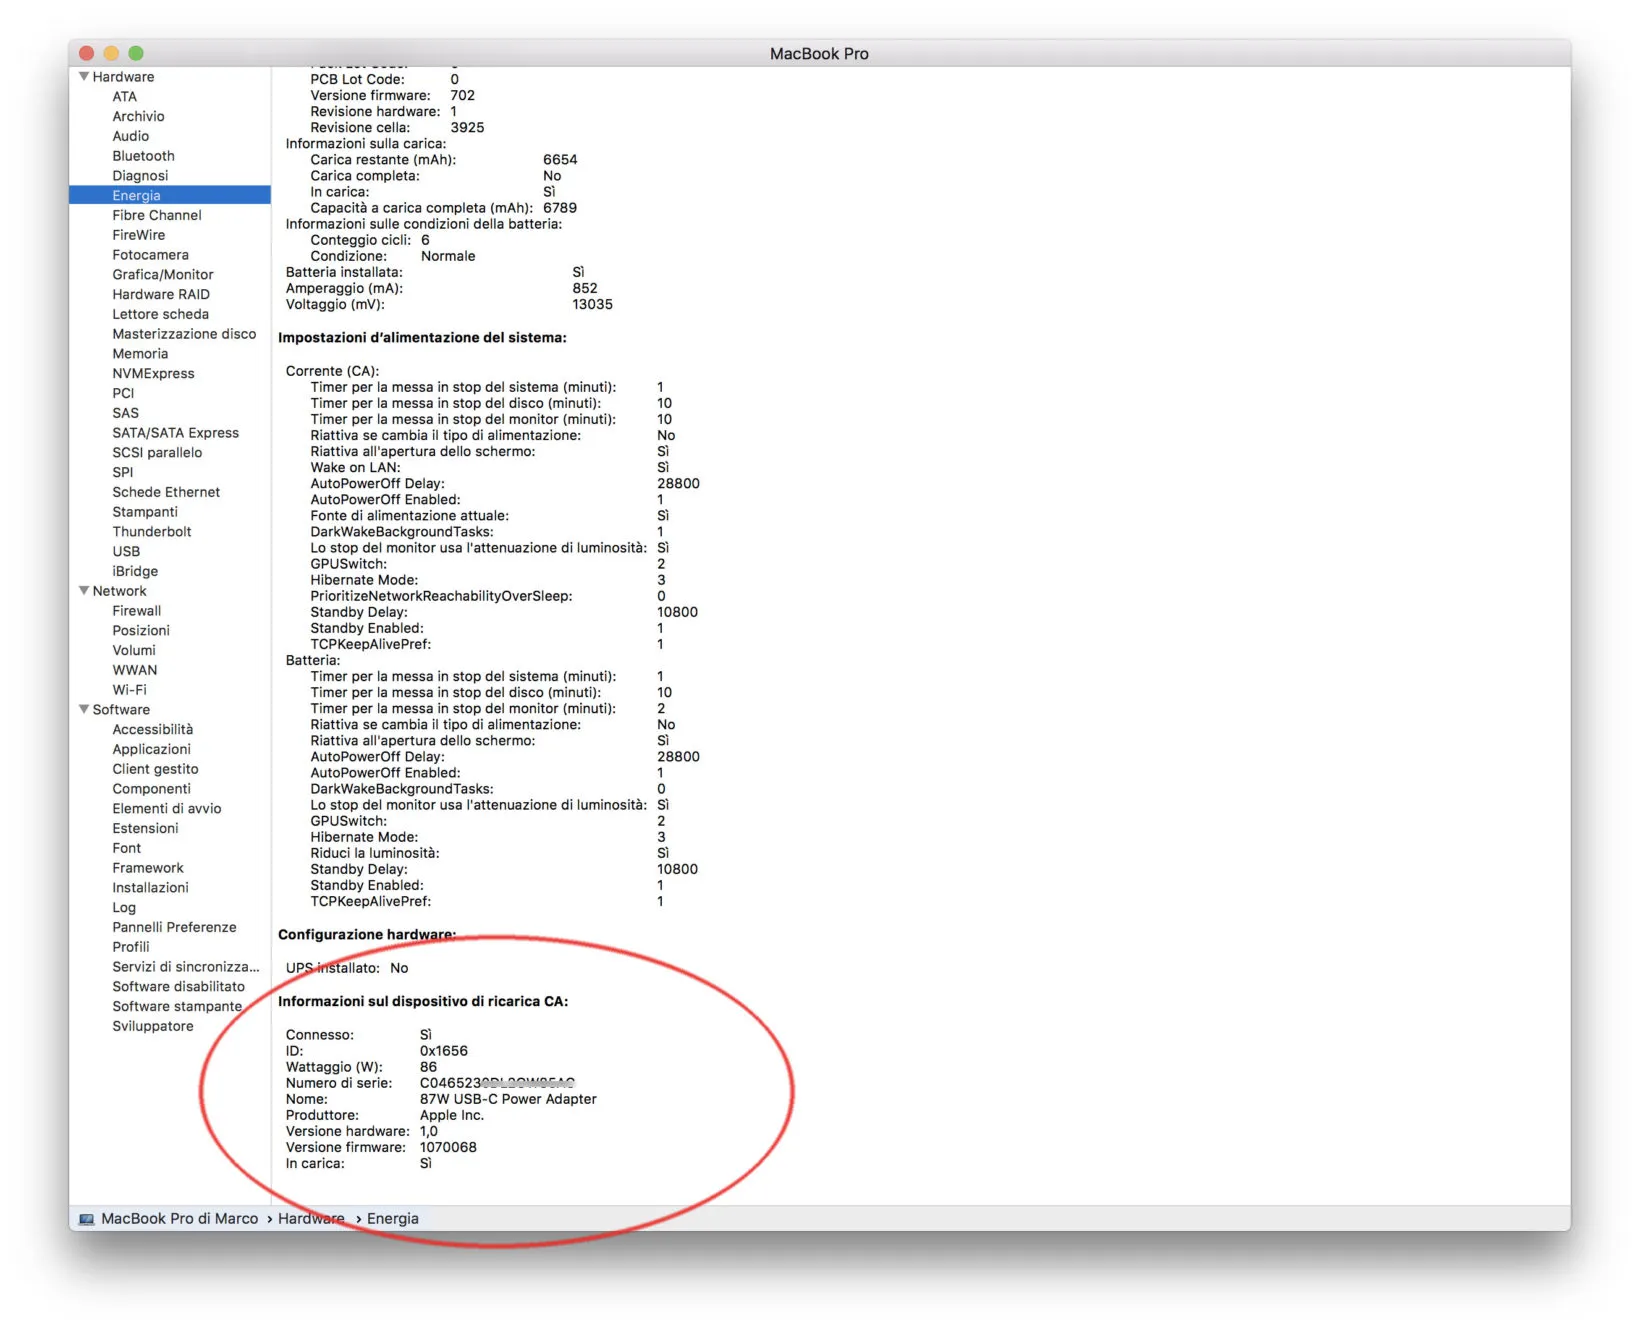The width and height of the screenshot is (1640, 1330).
Task: Open Grafica/Monitor details
Action: pyautogui.click(x=163, y=275)
